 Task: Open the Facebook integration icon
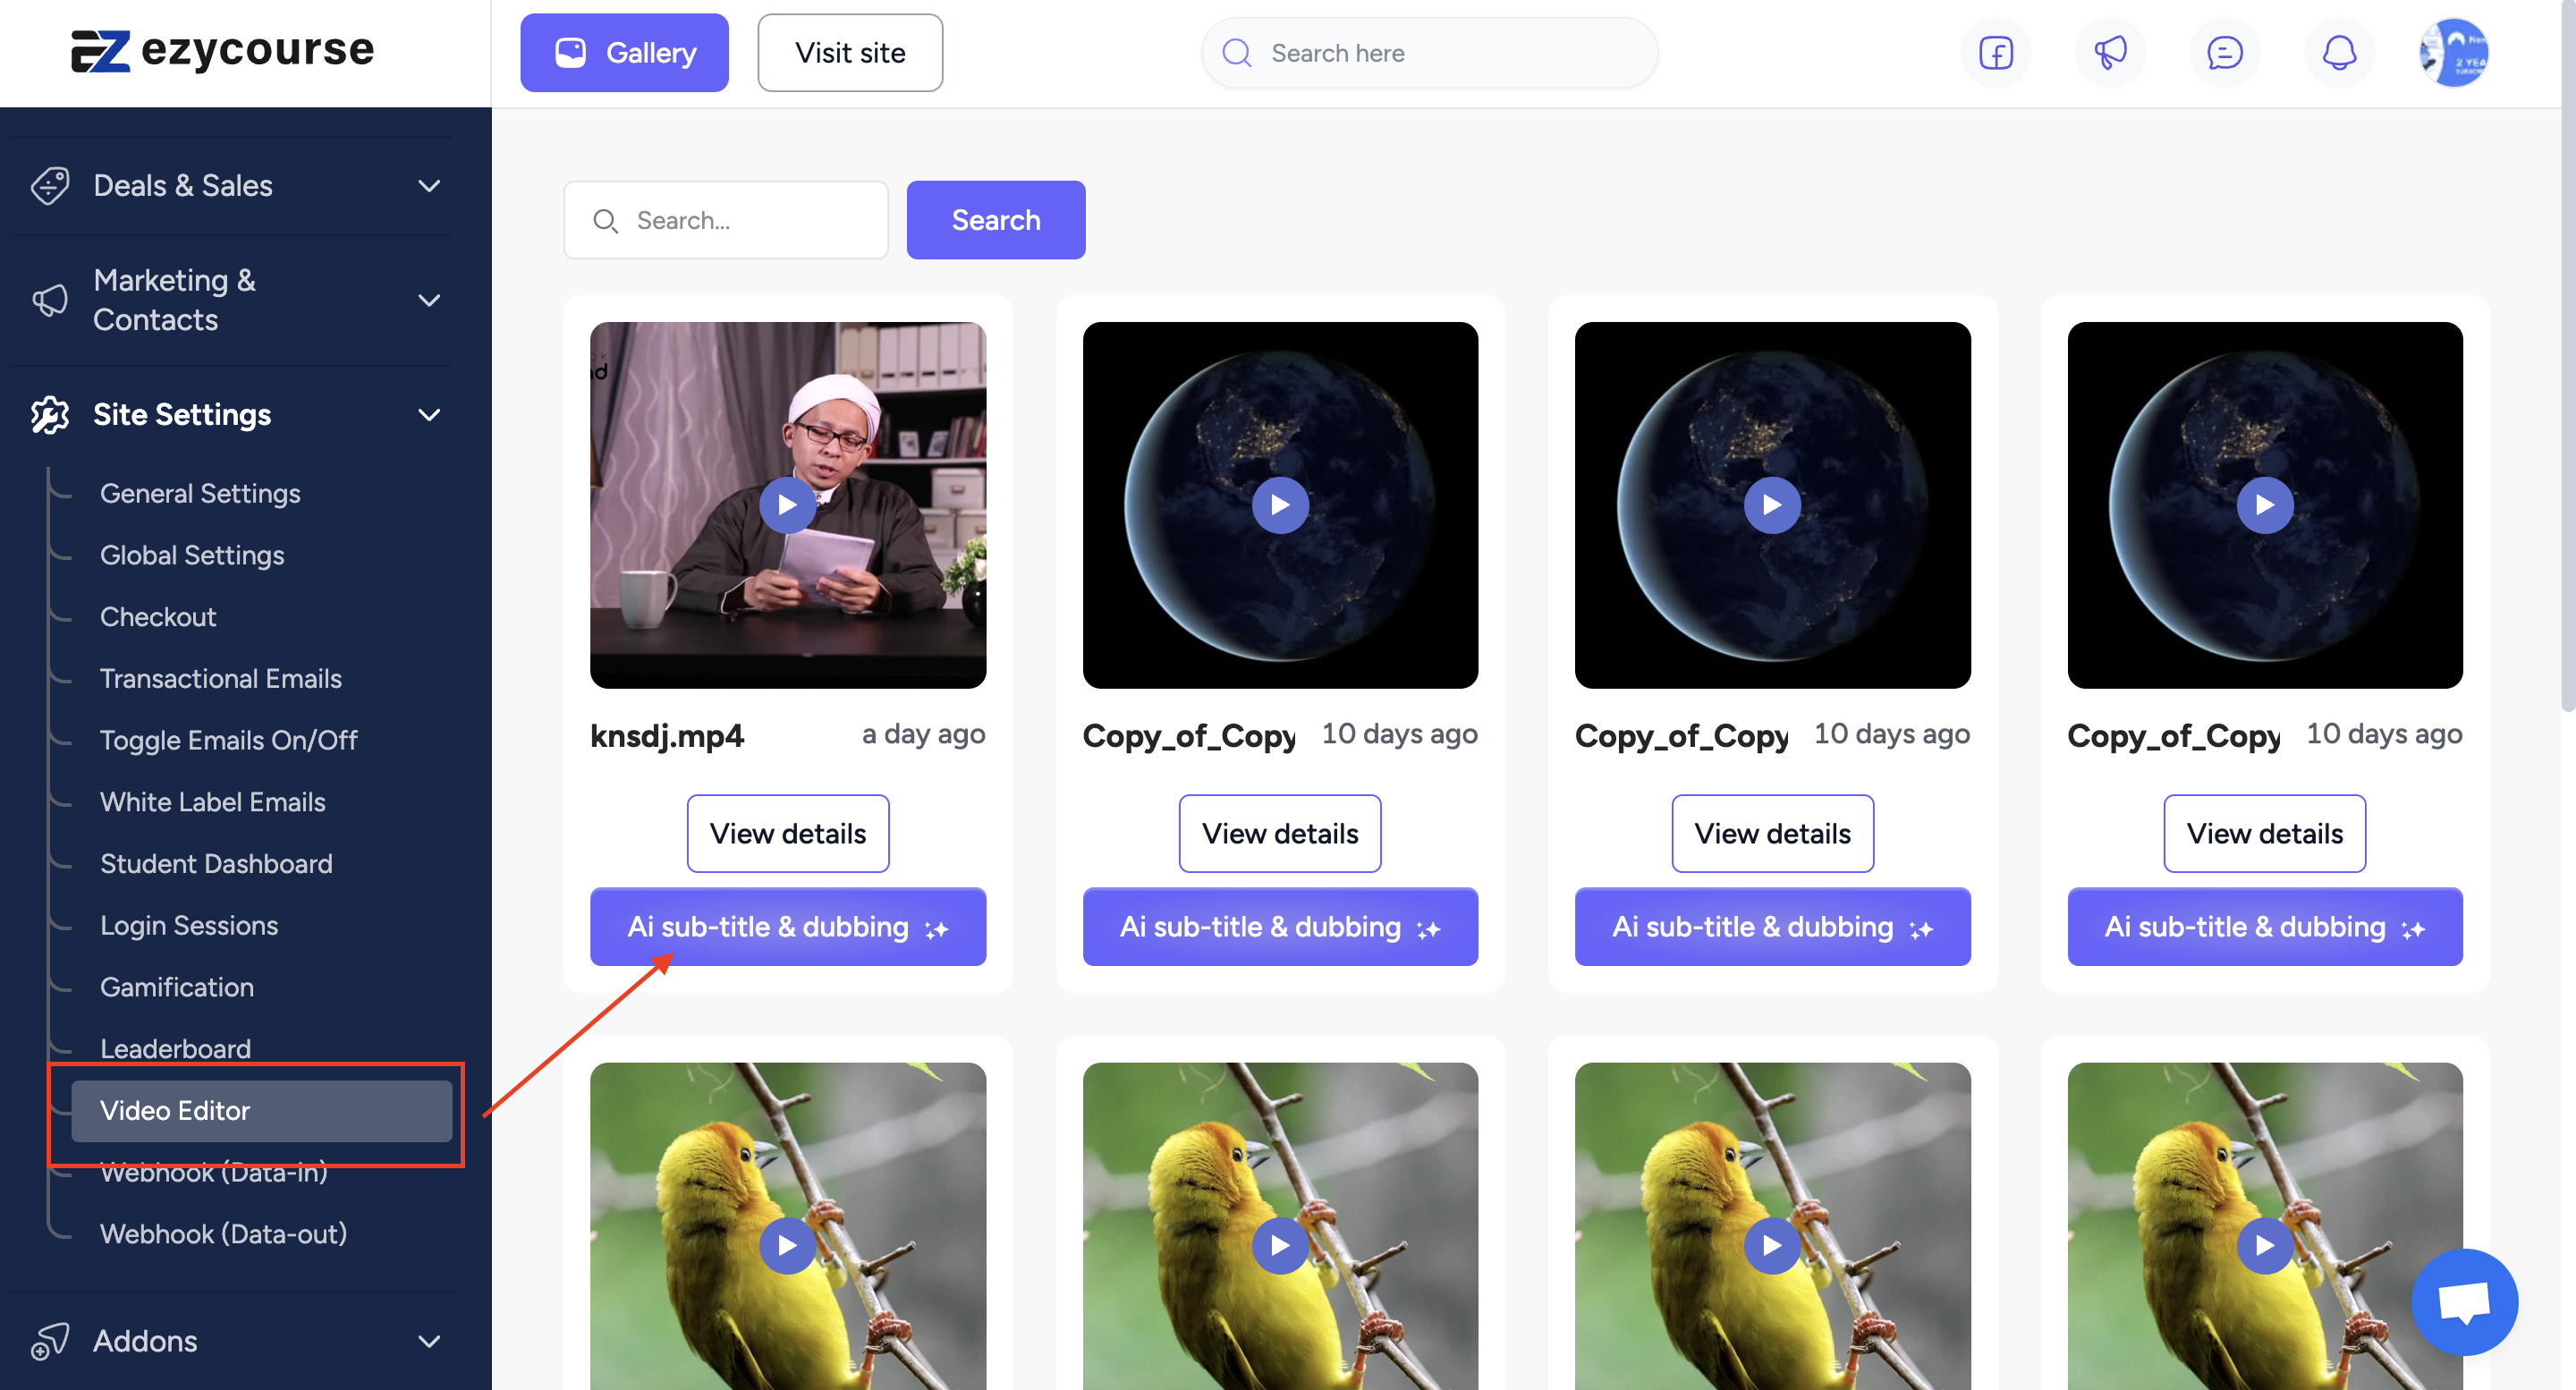pos(1996,51)
